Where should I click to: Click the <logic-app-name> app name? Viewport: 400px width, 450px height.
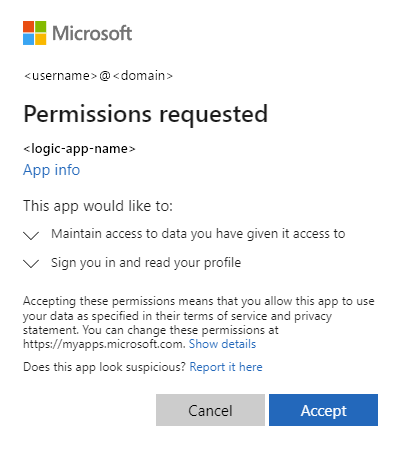coord(79,149)
